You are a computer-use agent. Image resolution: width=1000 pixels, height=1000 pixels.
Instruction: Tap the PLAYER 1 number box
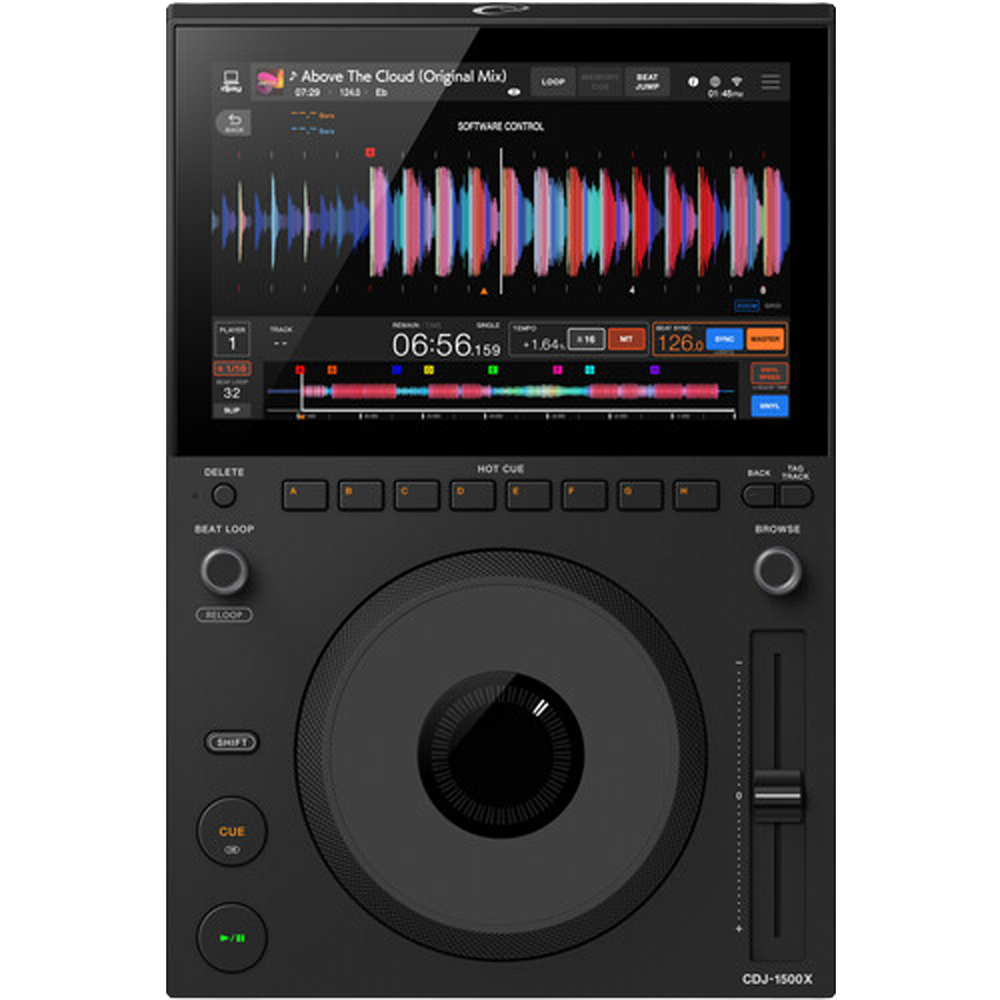(x=232, y=338)
